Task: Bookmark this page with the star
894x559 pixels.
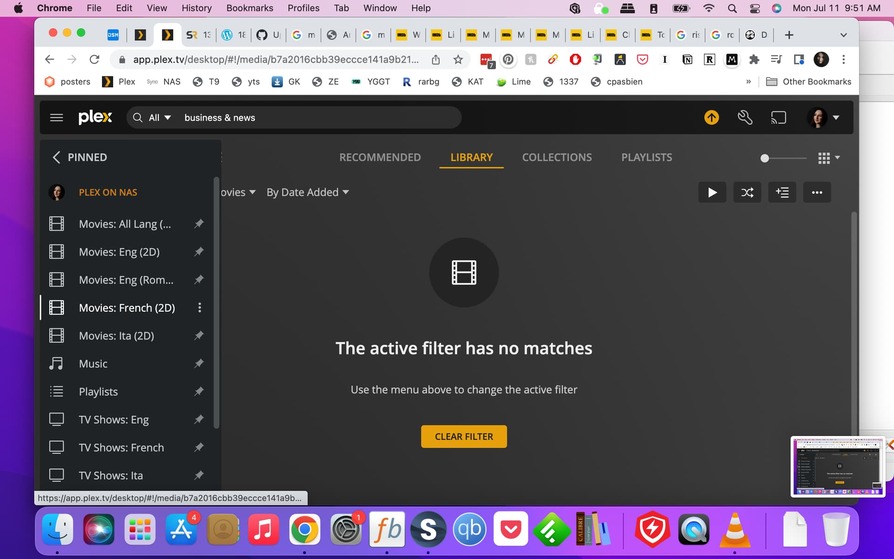Action: [458, 59]
